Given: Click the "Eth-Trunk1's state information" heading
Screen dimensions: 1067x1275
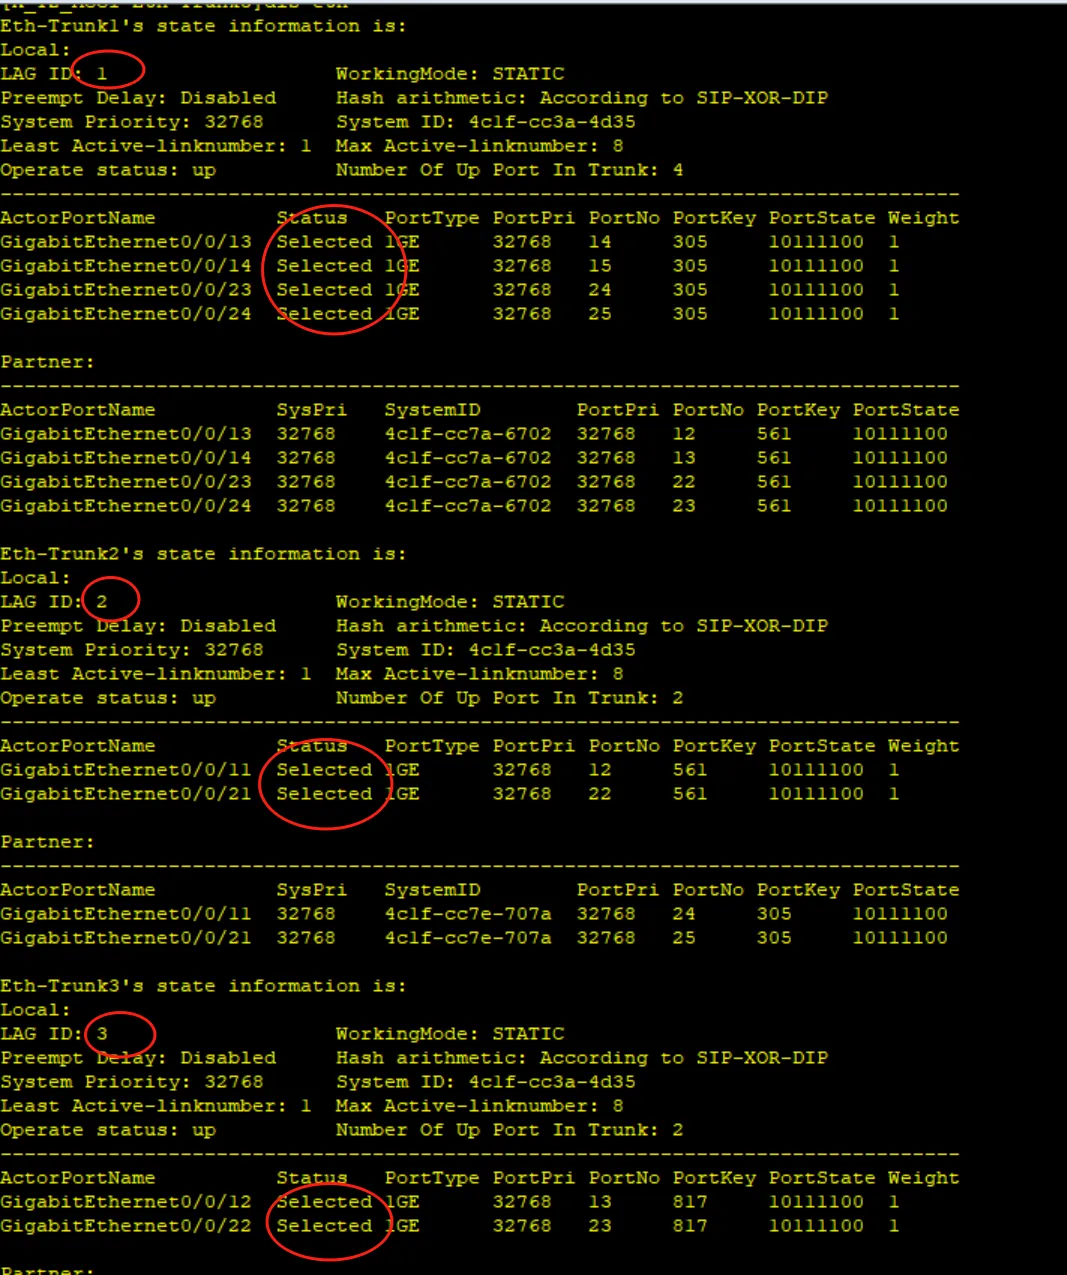Looking at the screenshot, I should (x=203, y=26).
